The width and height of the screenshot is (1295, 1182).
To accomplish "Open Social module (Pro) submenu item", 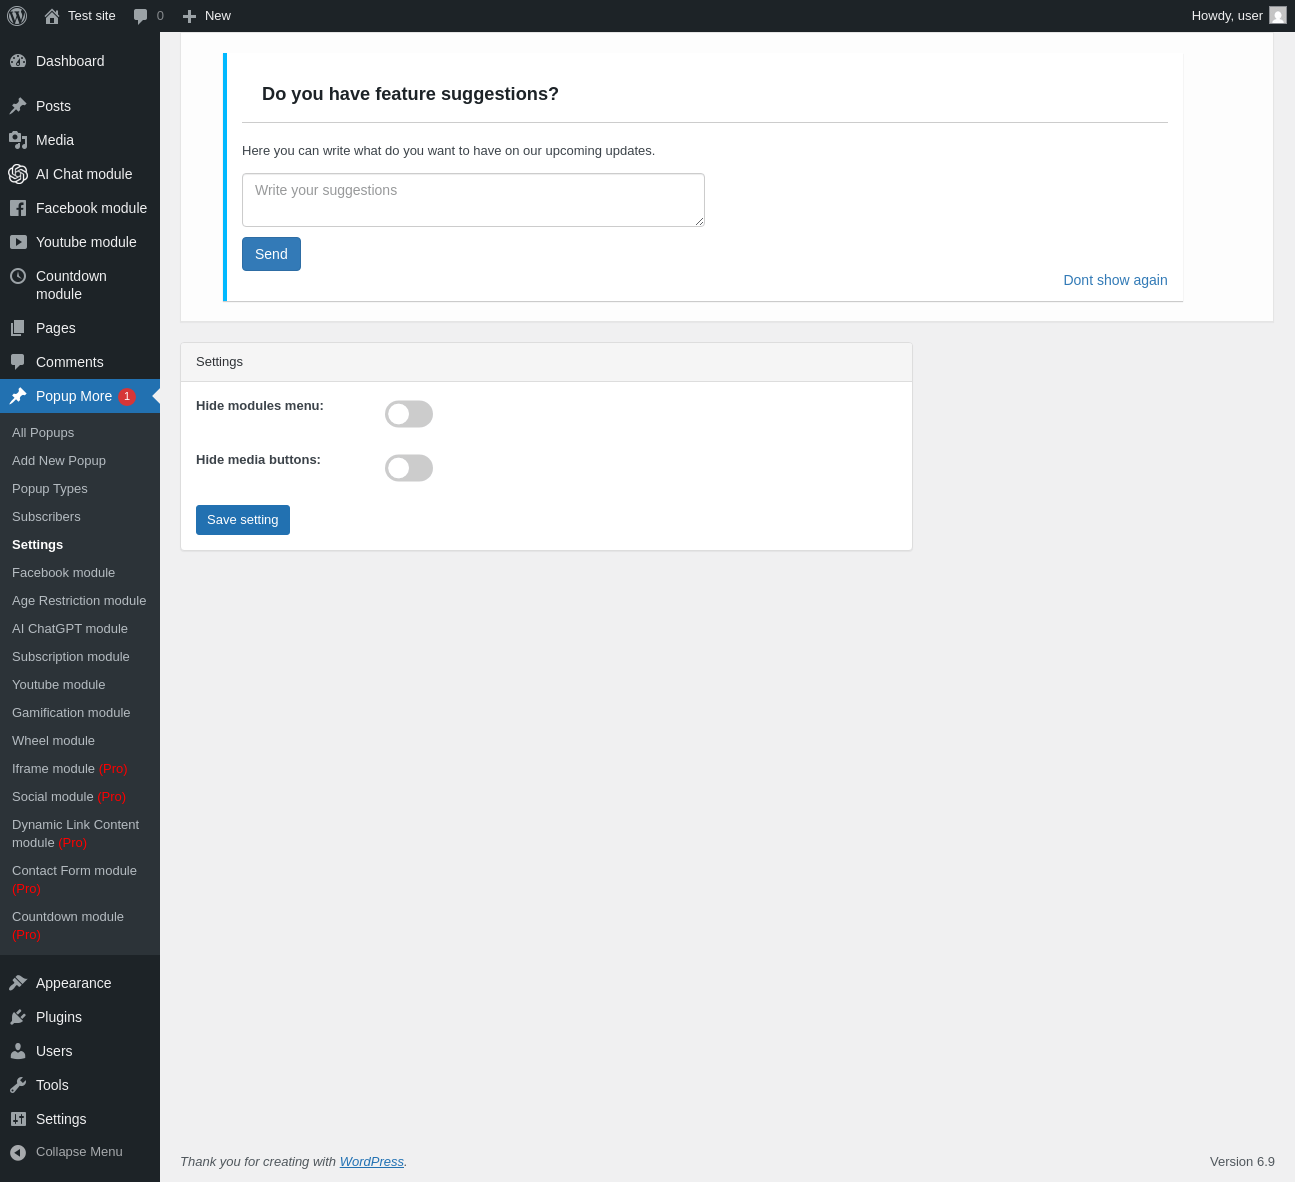I will (69, 797).
